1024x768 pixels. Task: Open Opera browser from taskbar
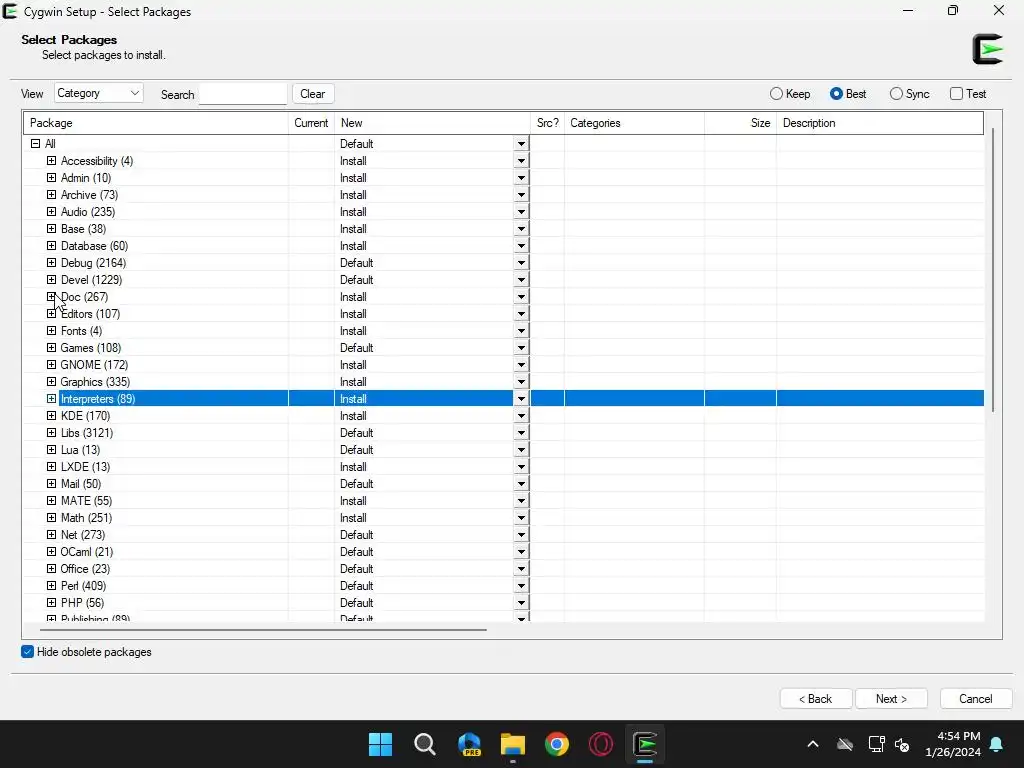601,744
